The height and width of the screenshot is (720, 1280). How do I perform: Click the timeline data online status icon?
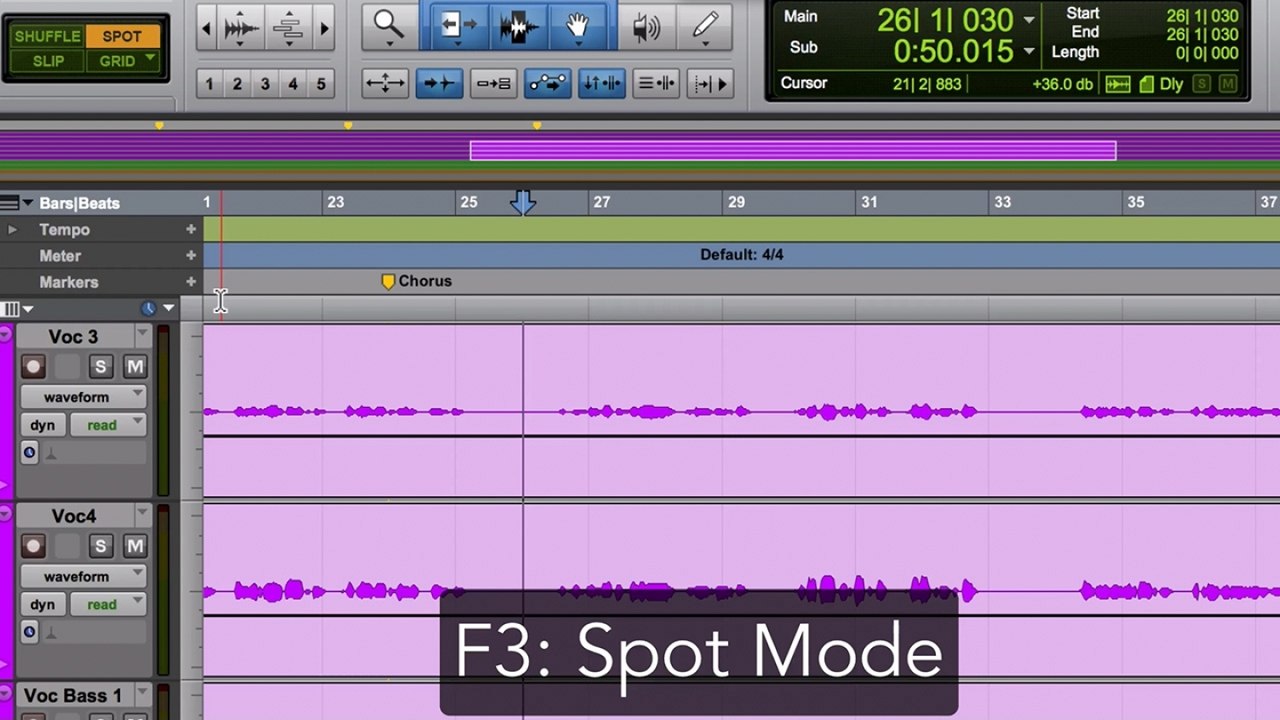(x=1118, y=85)
